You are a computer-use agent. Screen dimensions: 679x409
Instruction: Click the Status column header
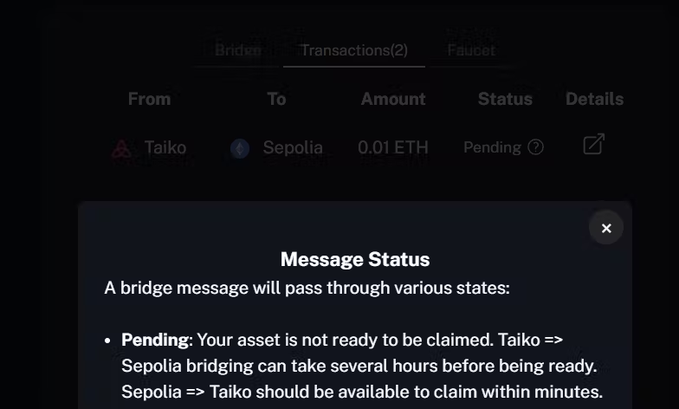(505, 99)
